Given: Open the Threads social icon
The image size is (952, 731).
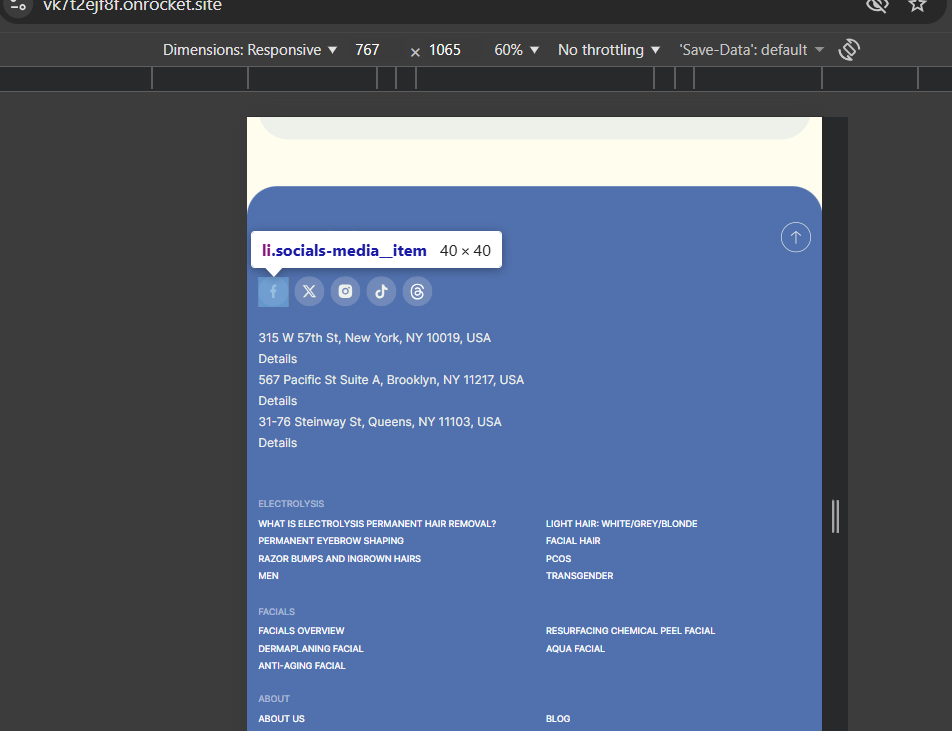Looking at the screenshot, I should coord(417,291).
